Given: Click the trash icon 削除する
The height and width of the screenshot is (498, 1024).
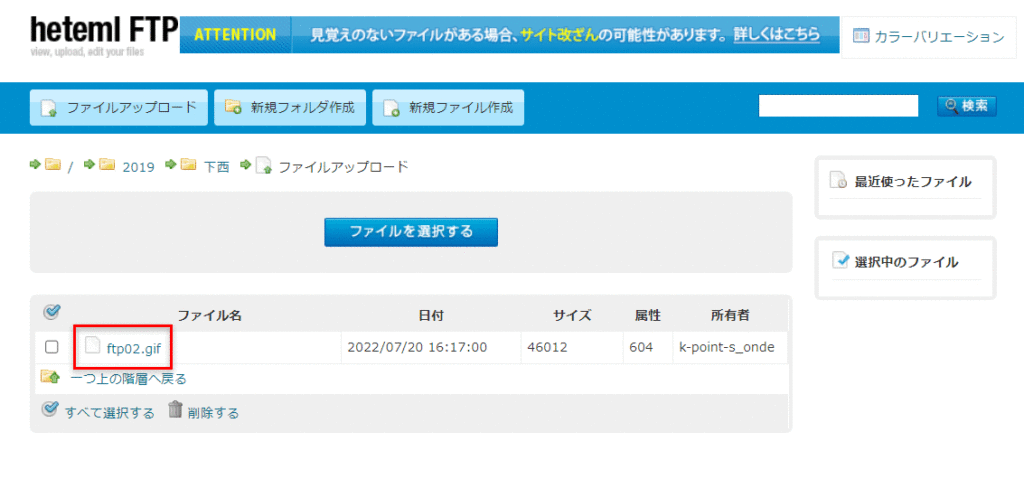Looking at the screenshot, I should [176, 410].
